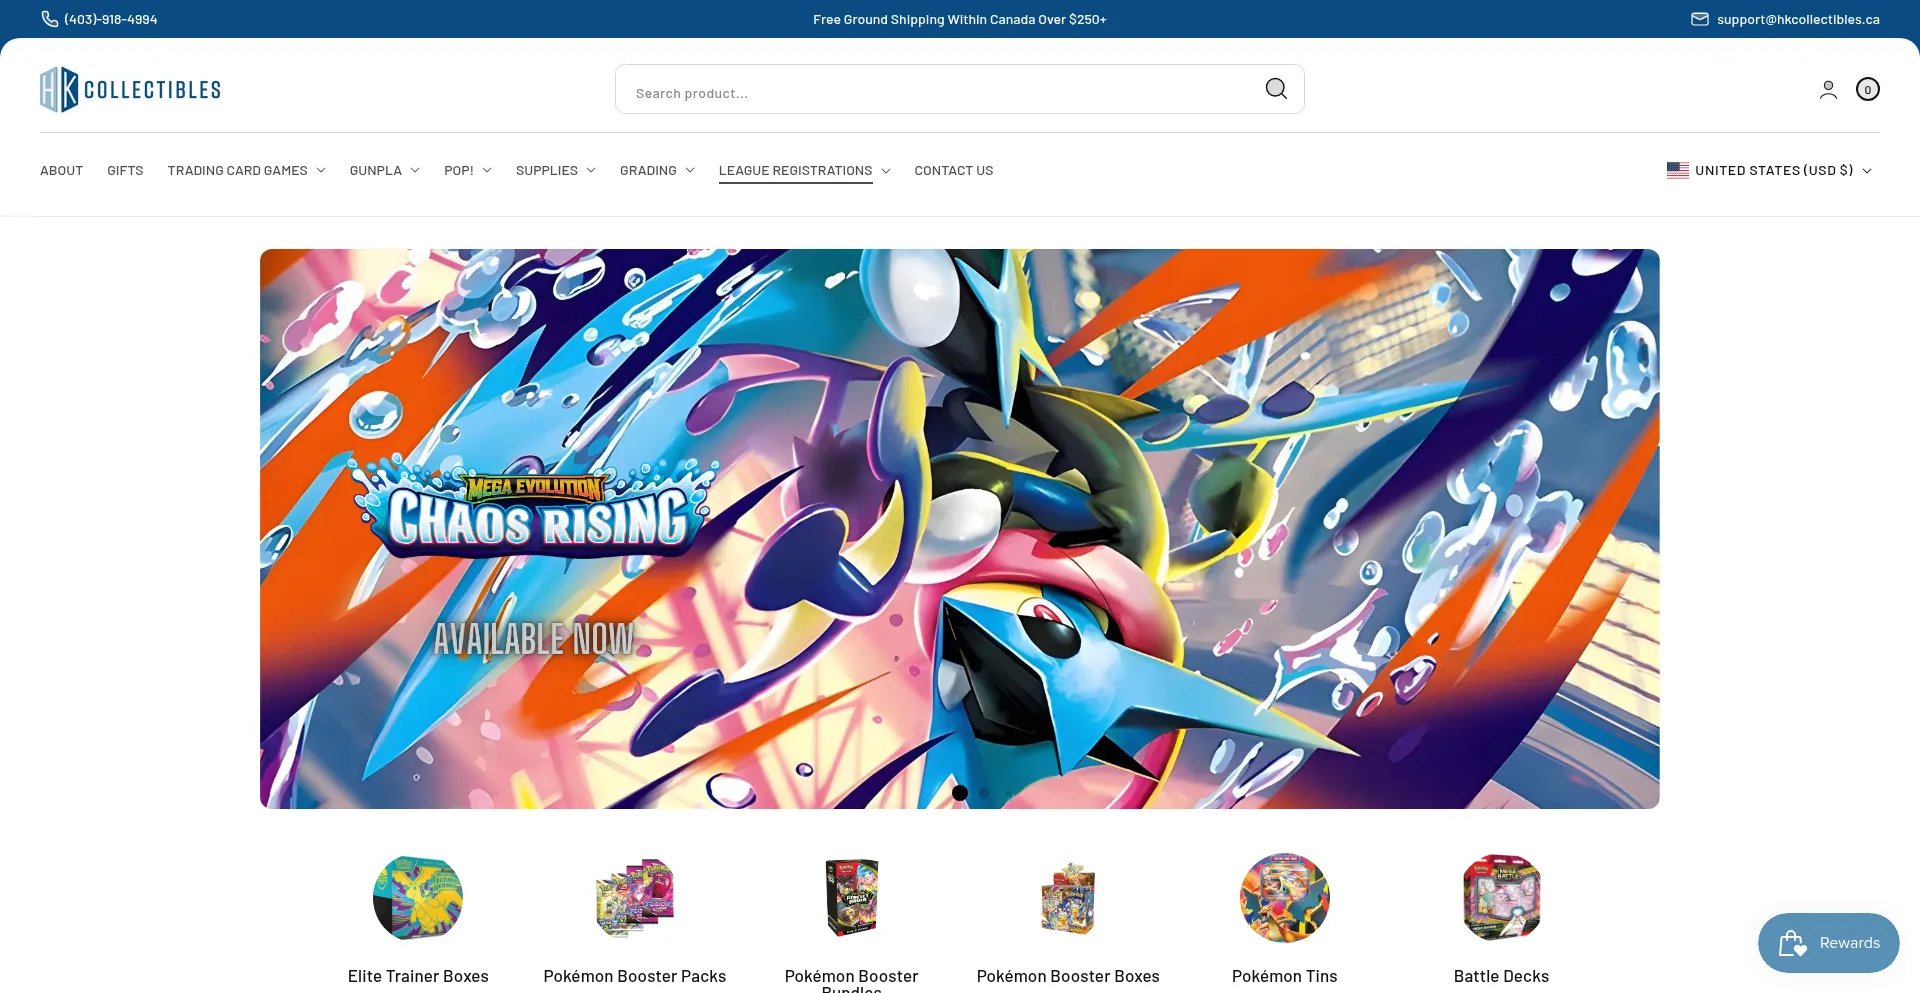Click the Available Now banner text
This screenshot has height=993, width=1920.
tap(534, 639)
